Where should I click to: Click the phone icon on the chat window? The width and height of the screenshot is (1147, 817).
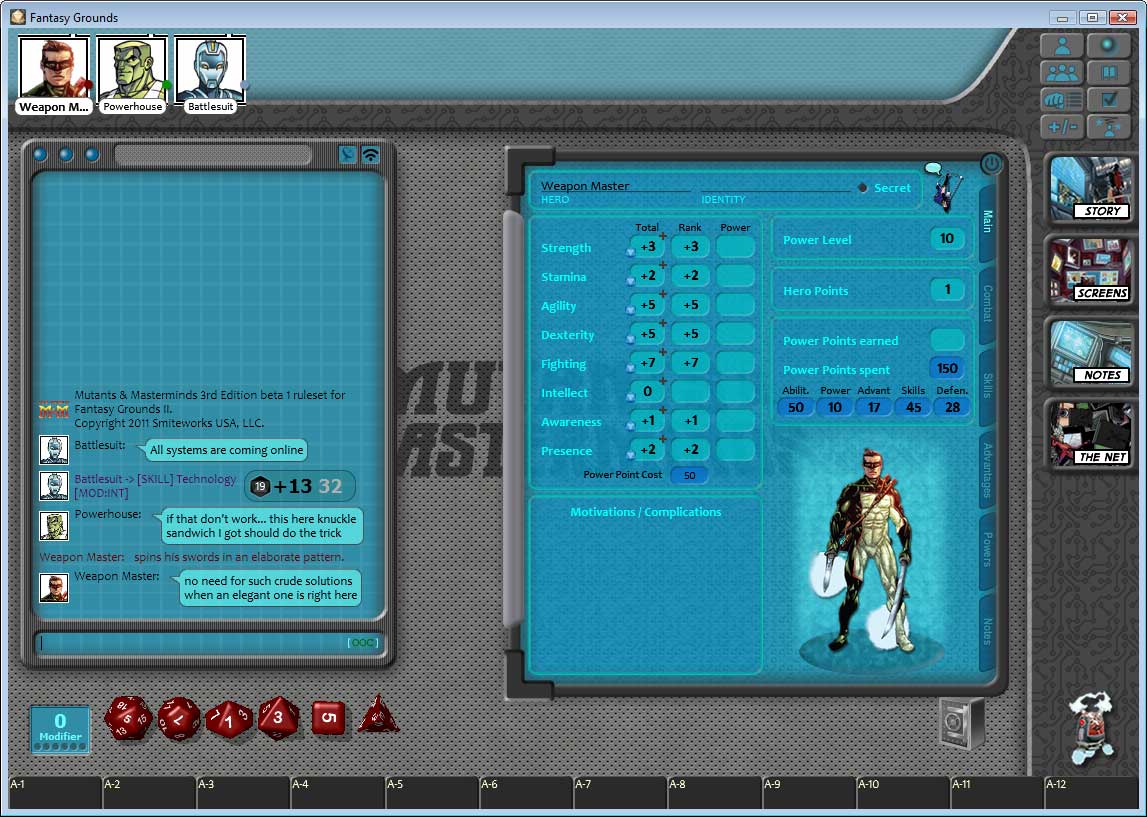[x=347, y=154]
